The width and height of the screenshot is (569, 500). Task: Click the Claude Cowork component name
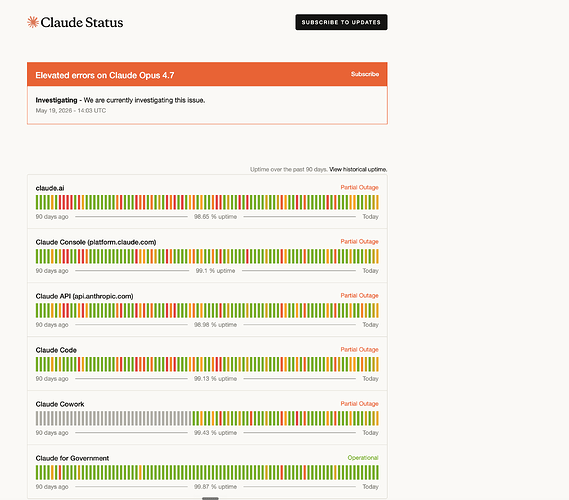pos(60,404)
